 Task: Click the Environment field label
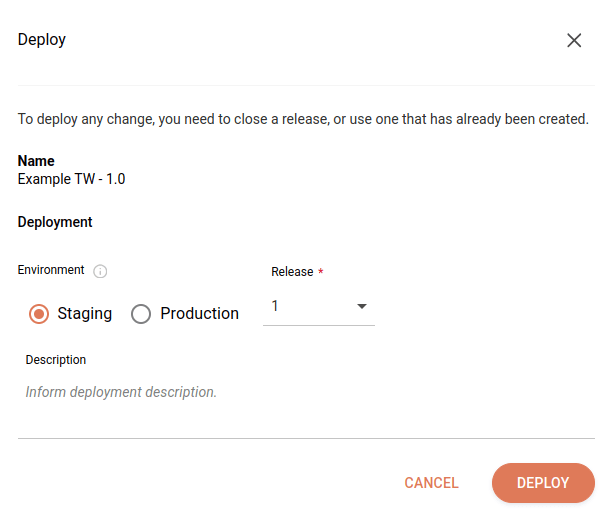51,270
